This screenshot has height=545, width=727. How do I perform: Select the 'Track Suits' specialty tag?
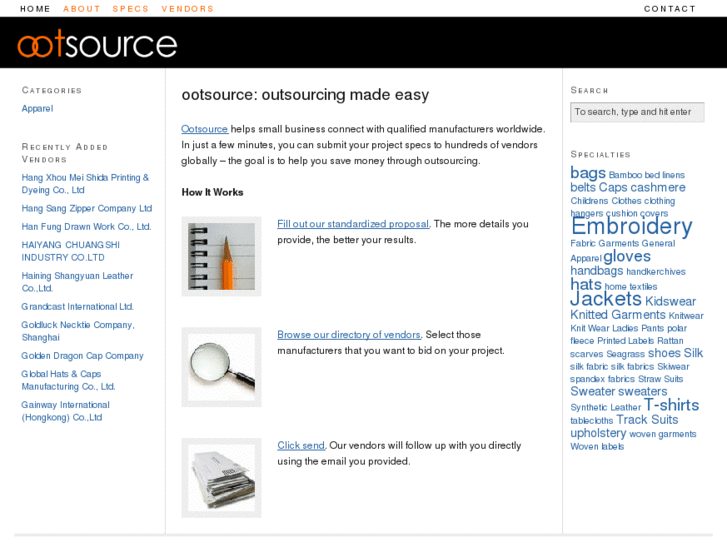(x=647, y=420)
